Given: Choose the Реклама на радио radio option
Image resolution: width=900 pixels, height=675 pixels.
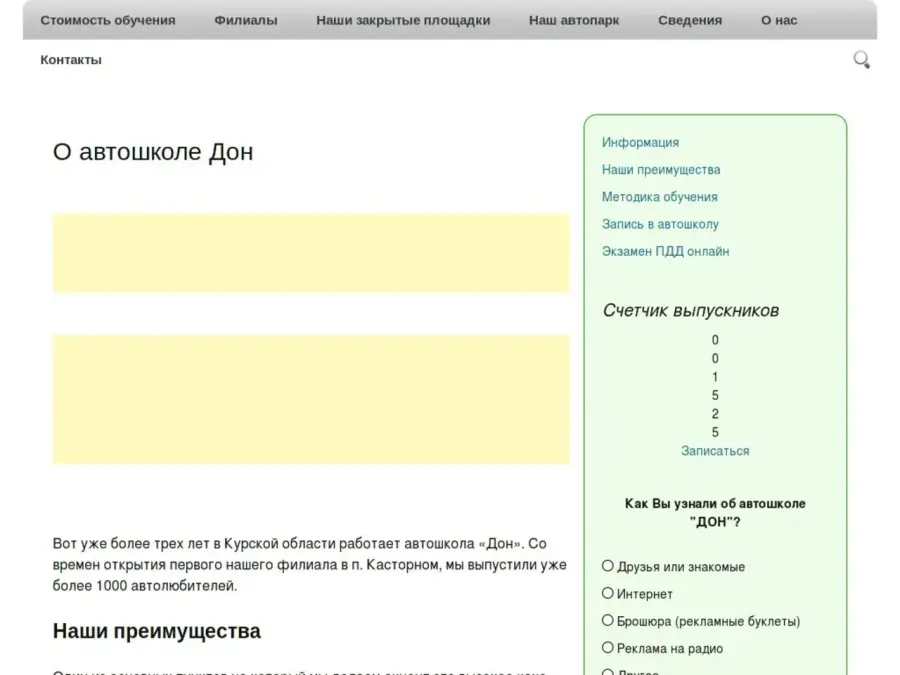Looking at the screenshot, I should coord(607,647).
